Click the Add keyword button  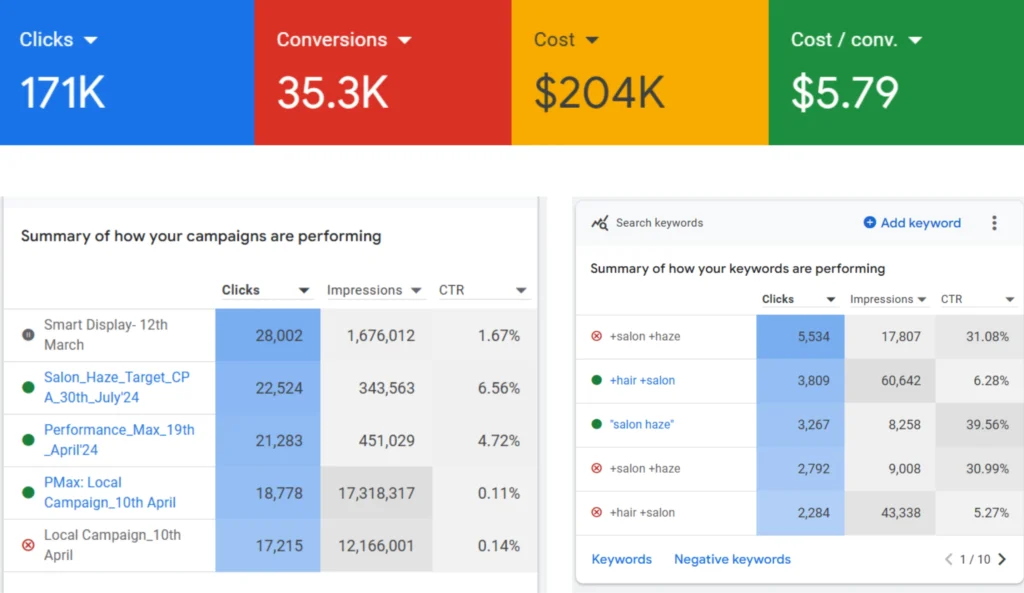912,223
